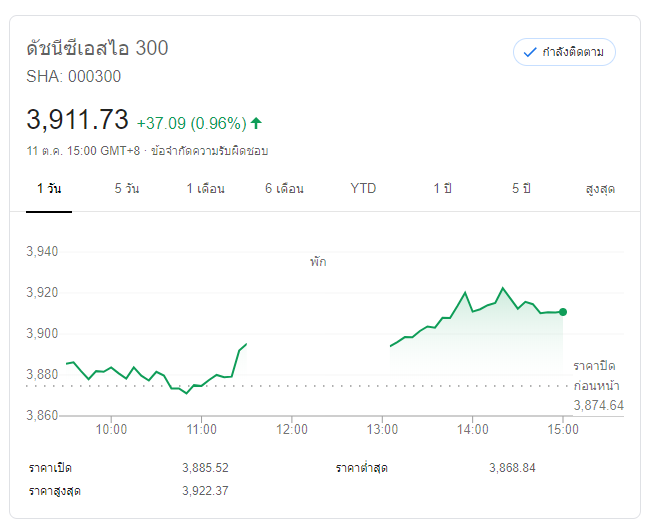Switch to the 1 ปี tab
Viewport: 646px width, 525px height.
tap(442, 188)
